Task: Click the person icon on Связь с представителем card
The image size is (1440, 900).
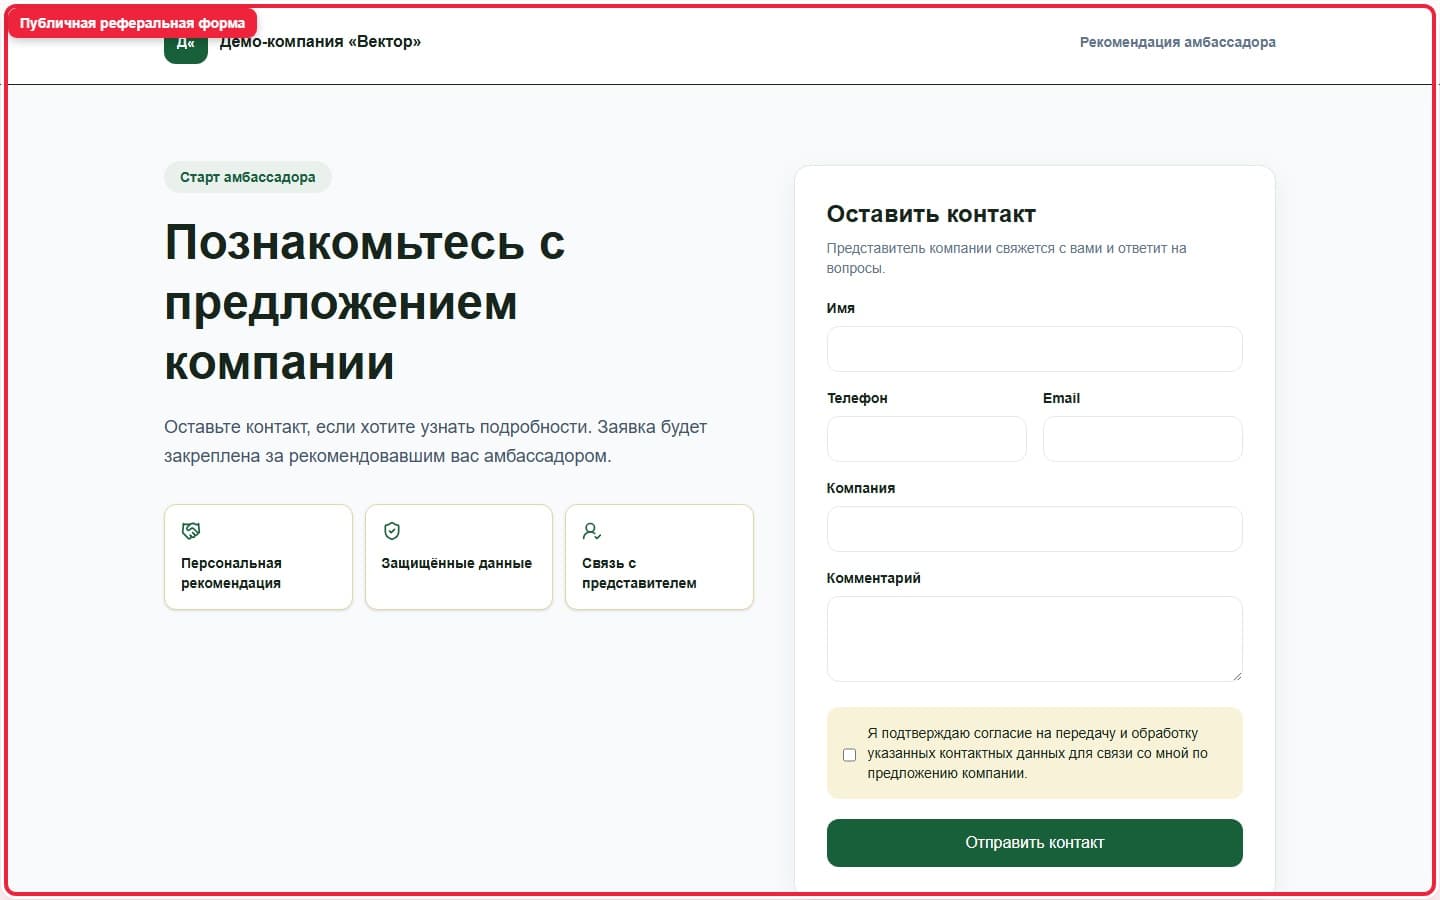Action: (x=592, y=531)
